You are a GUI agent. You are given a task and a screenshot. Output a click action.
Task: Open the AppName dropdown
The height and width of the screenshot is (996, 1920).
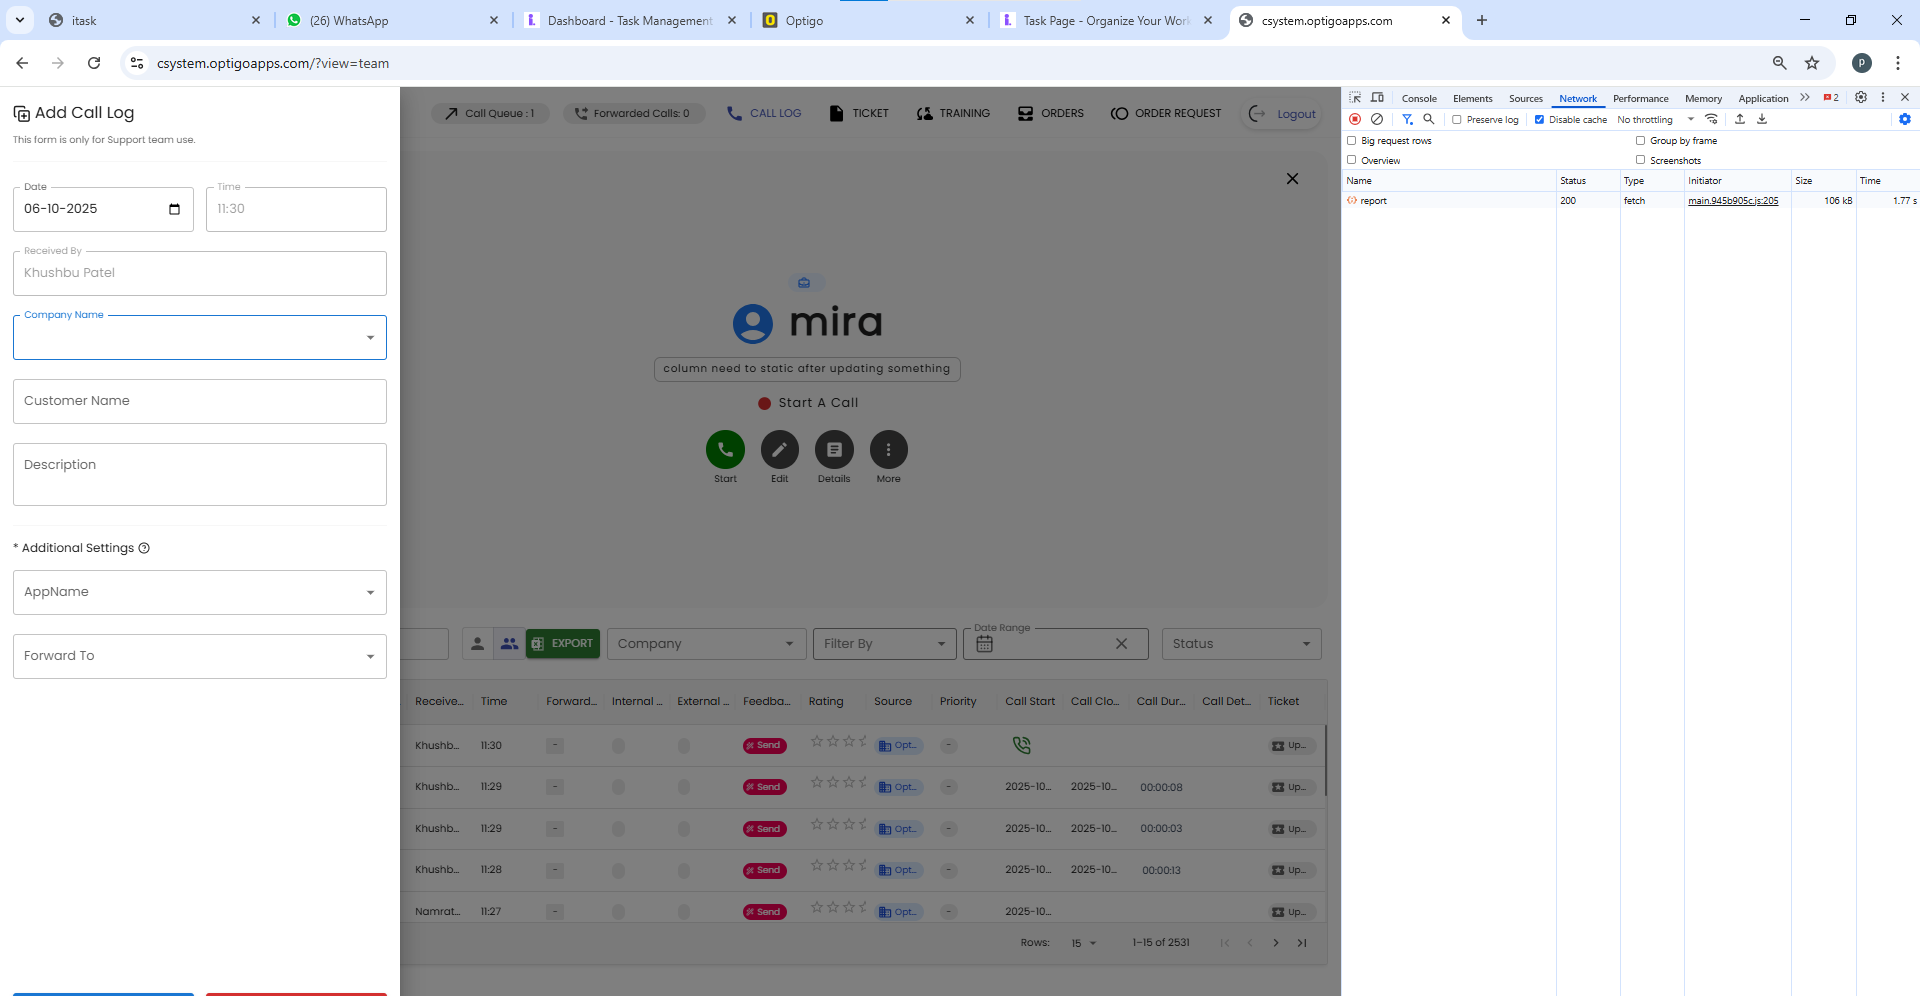tap(370, 593)
